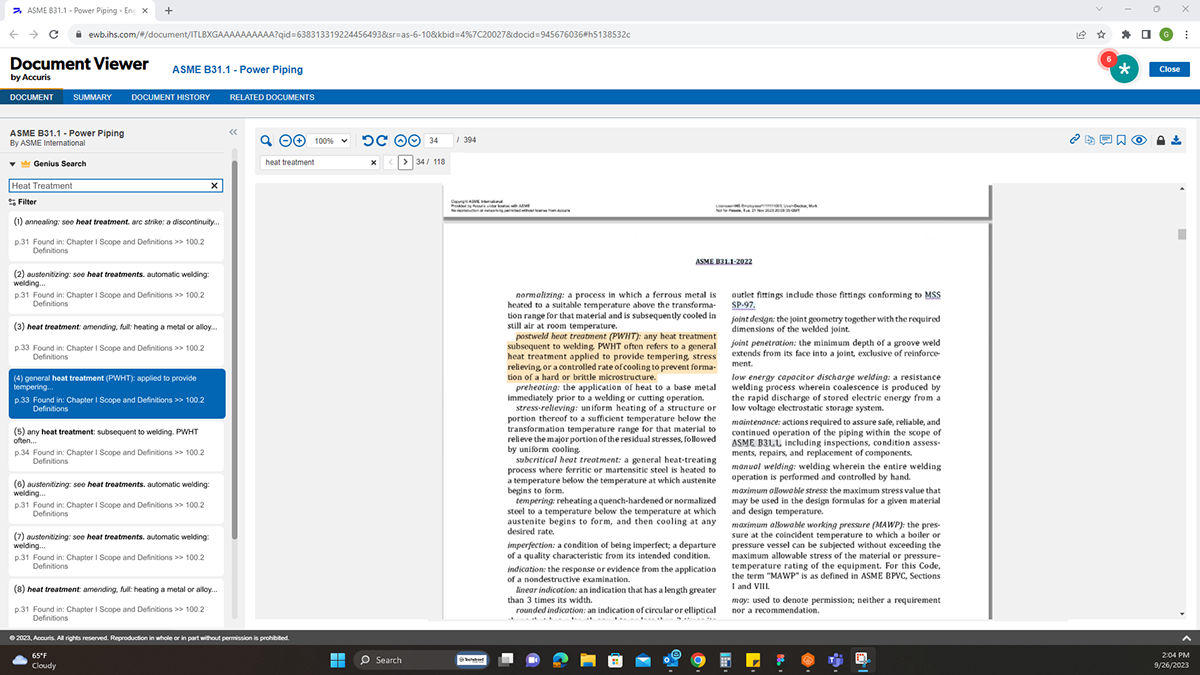This screenshot has height=675, width=1200.
Task: Click the blue Close button
Action: [x=1170, y=69]
